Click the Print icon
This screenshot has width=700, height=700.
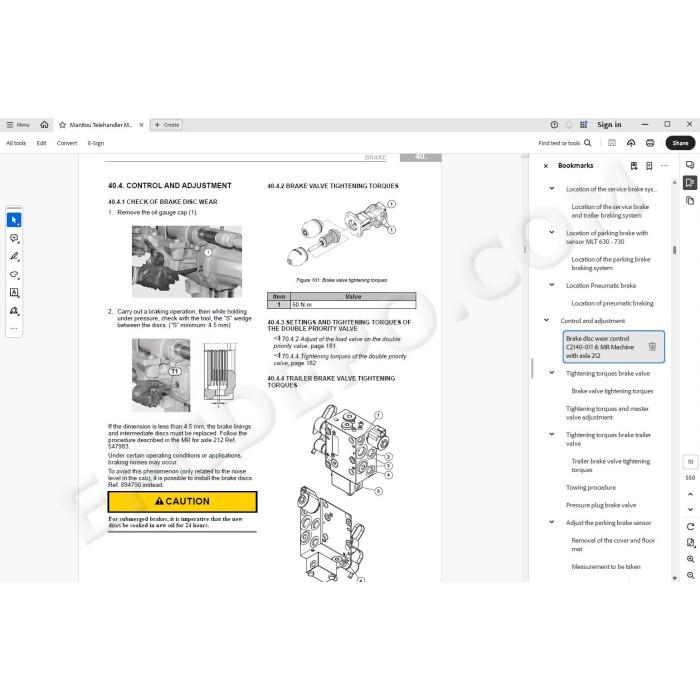650,143
